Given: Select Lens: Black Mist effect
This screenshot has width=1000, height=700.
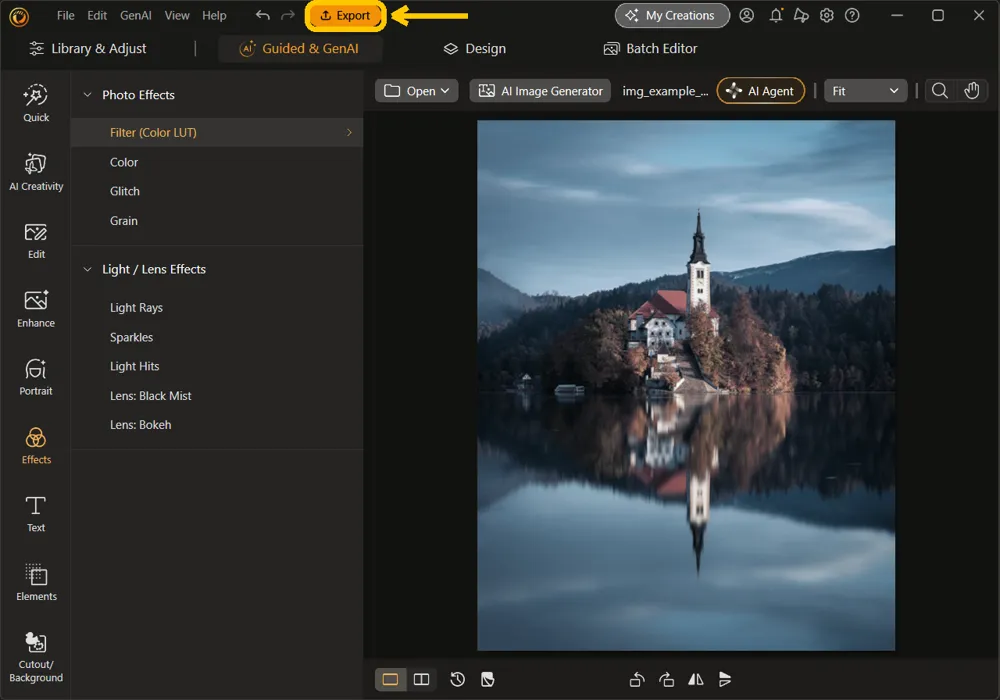Looking at the screenshot, I should 151,395.
